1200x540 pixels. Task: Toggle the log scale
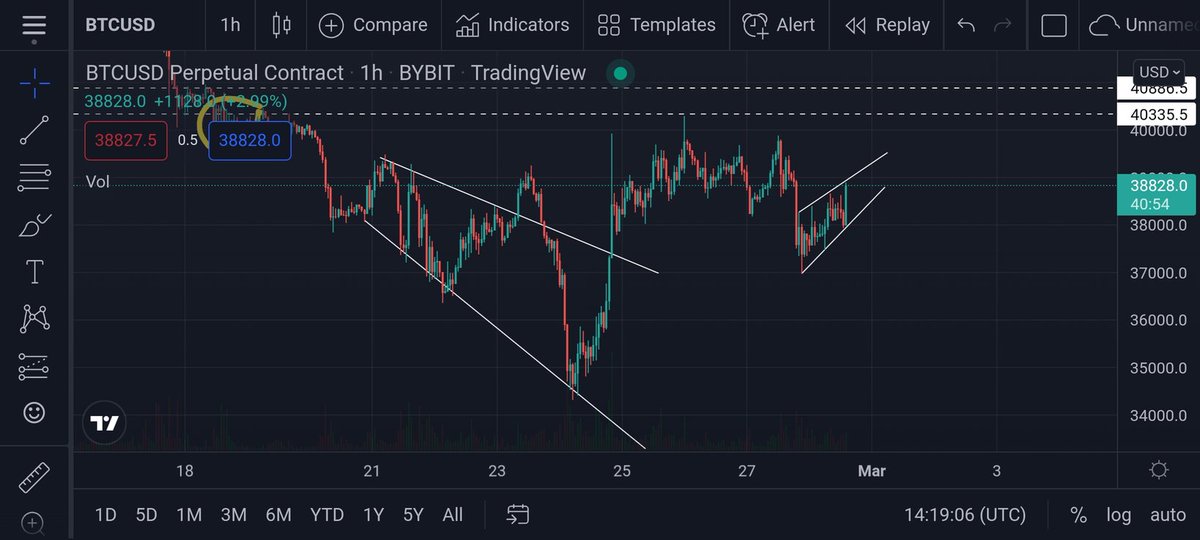pyautogui.click(x=1118, y=516)
